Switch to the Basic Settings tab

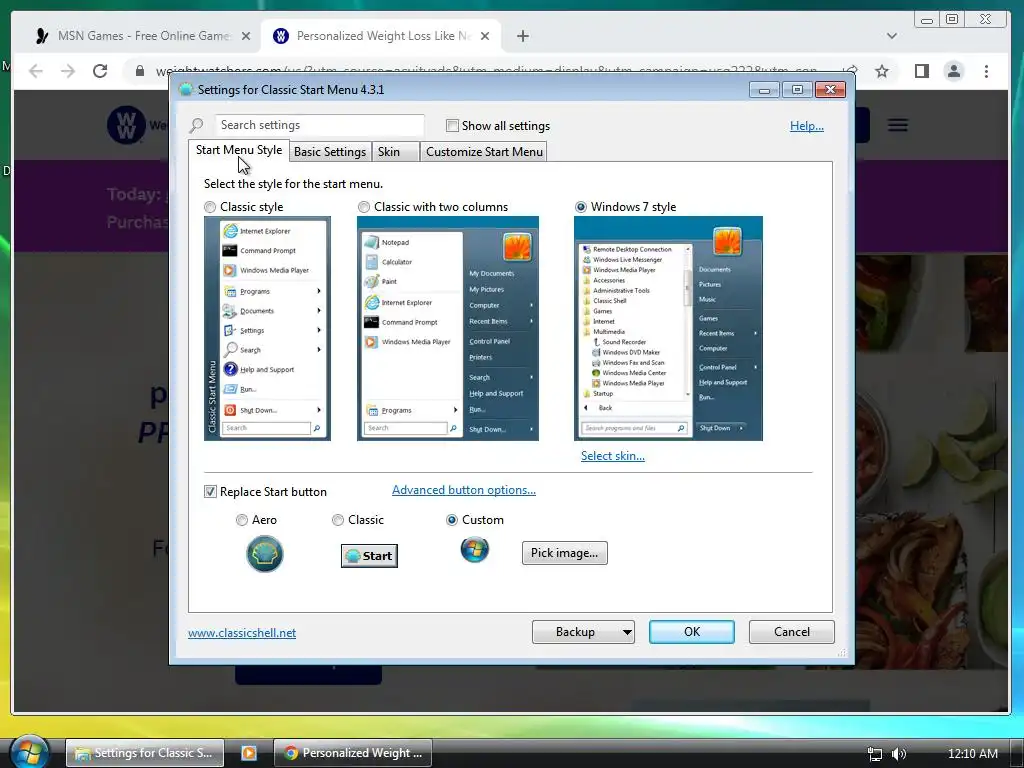point(330,152)
